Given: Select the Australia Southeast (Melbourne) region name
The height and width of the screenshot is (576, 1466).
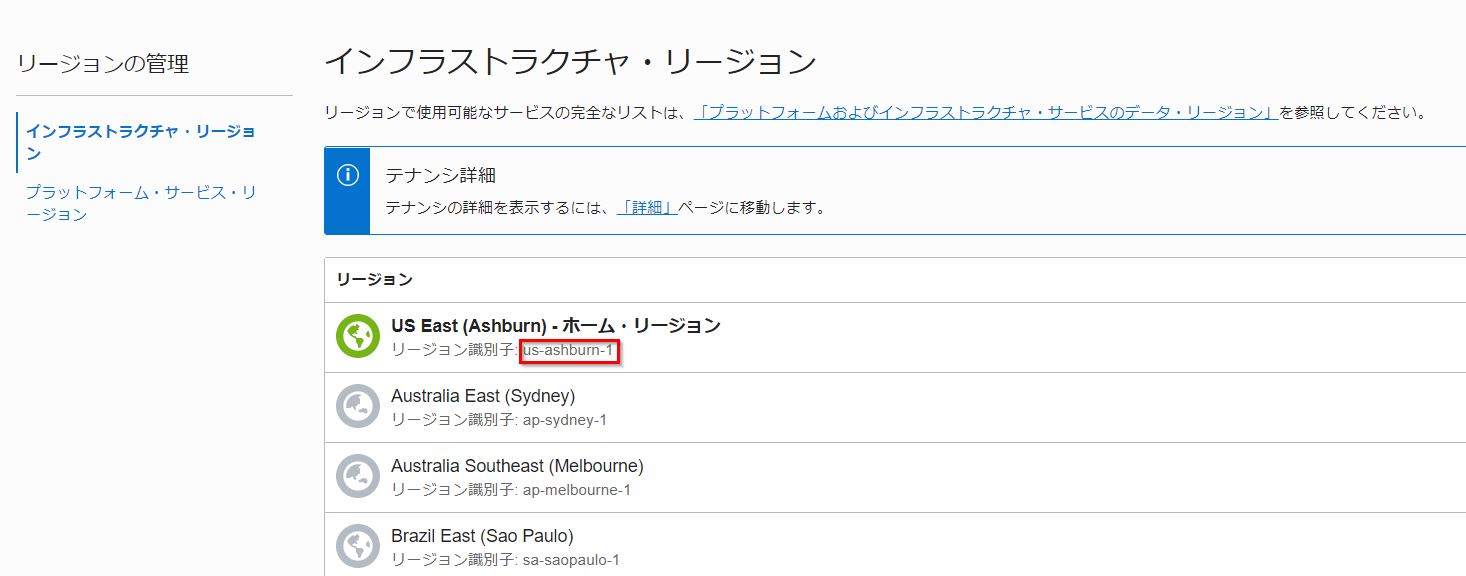Looking at the screenshot, I should [517, 466].
